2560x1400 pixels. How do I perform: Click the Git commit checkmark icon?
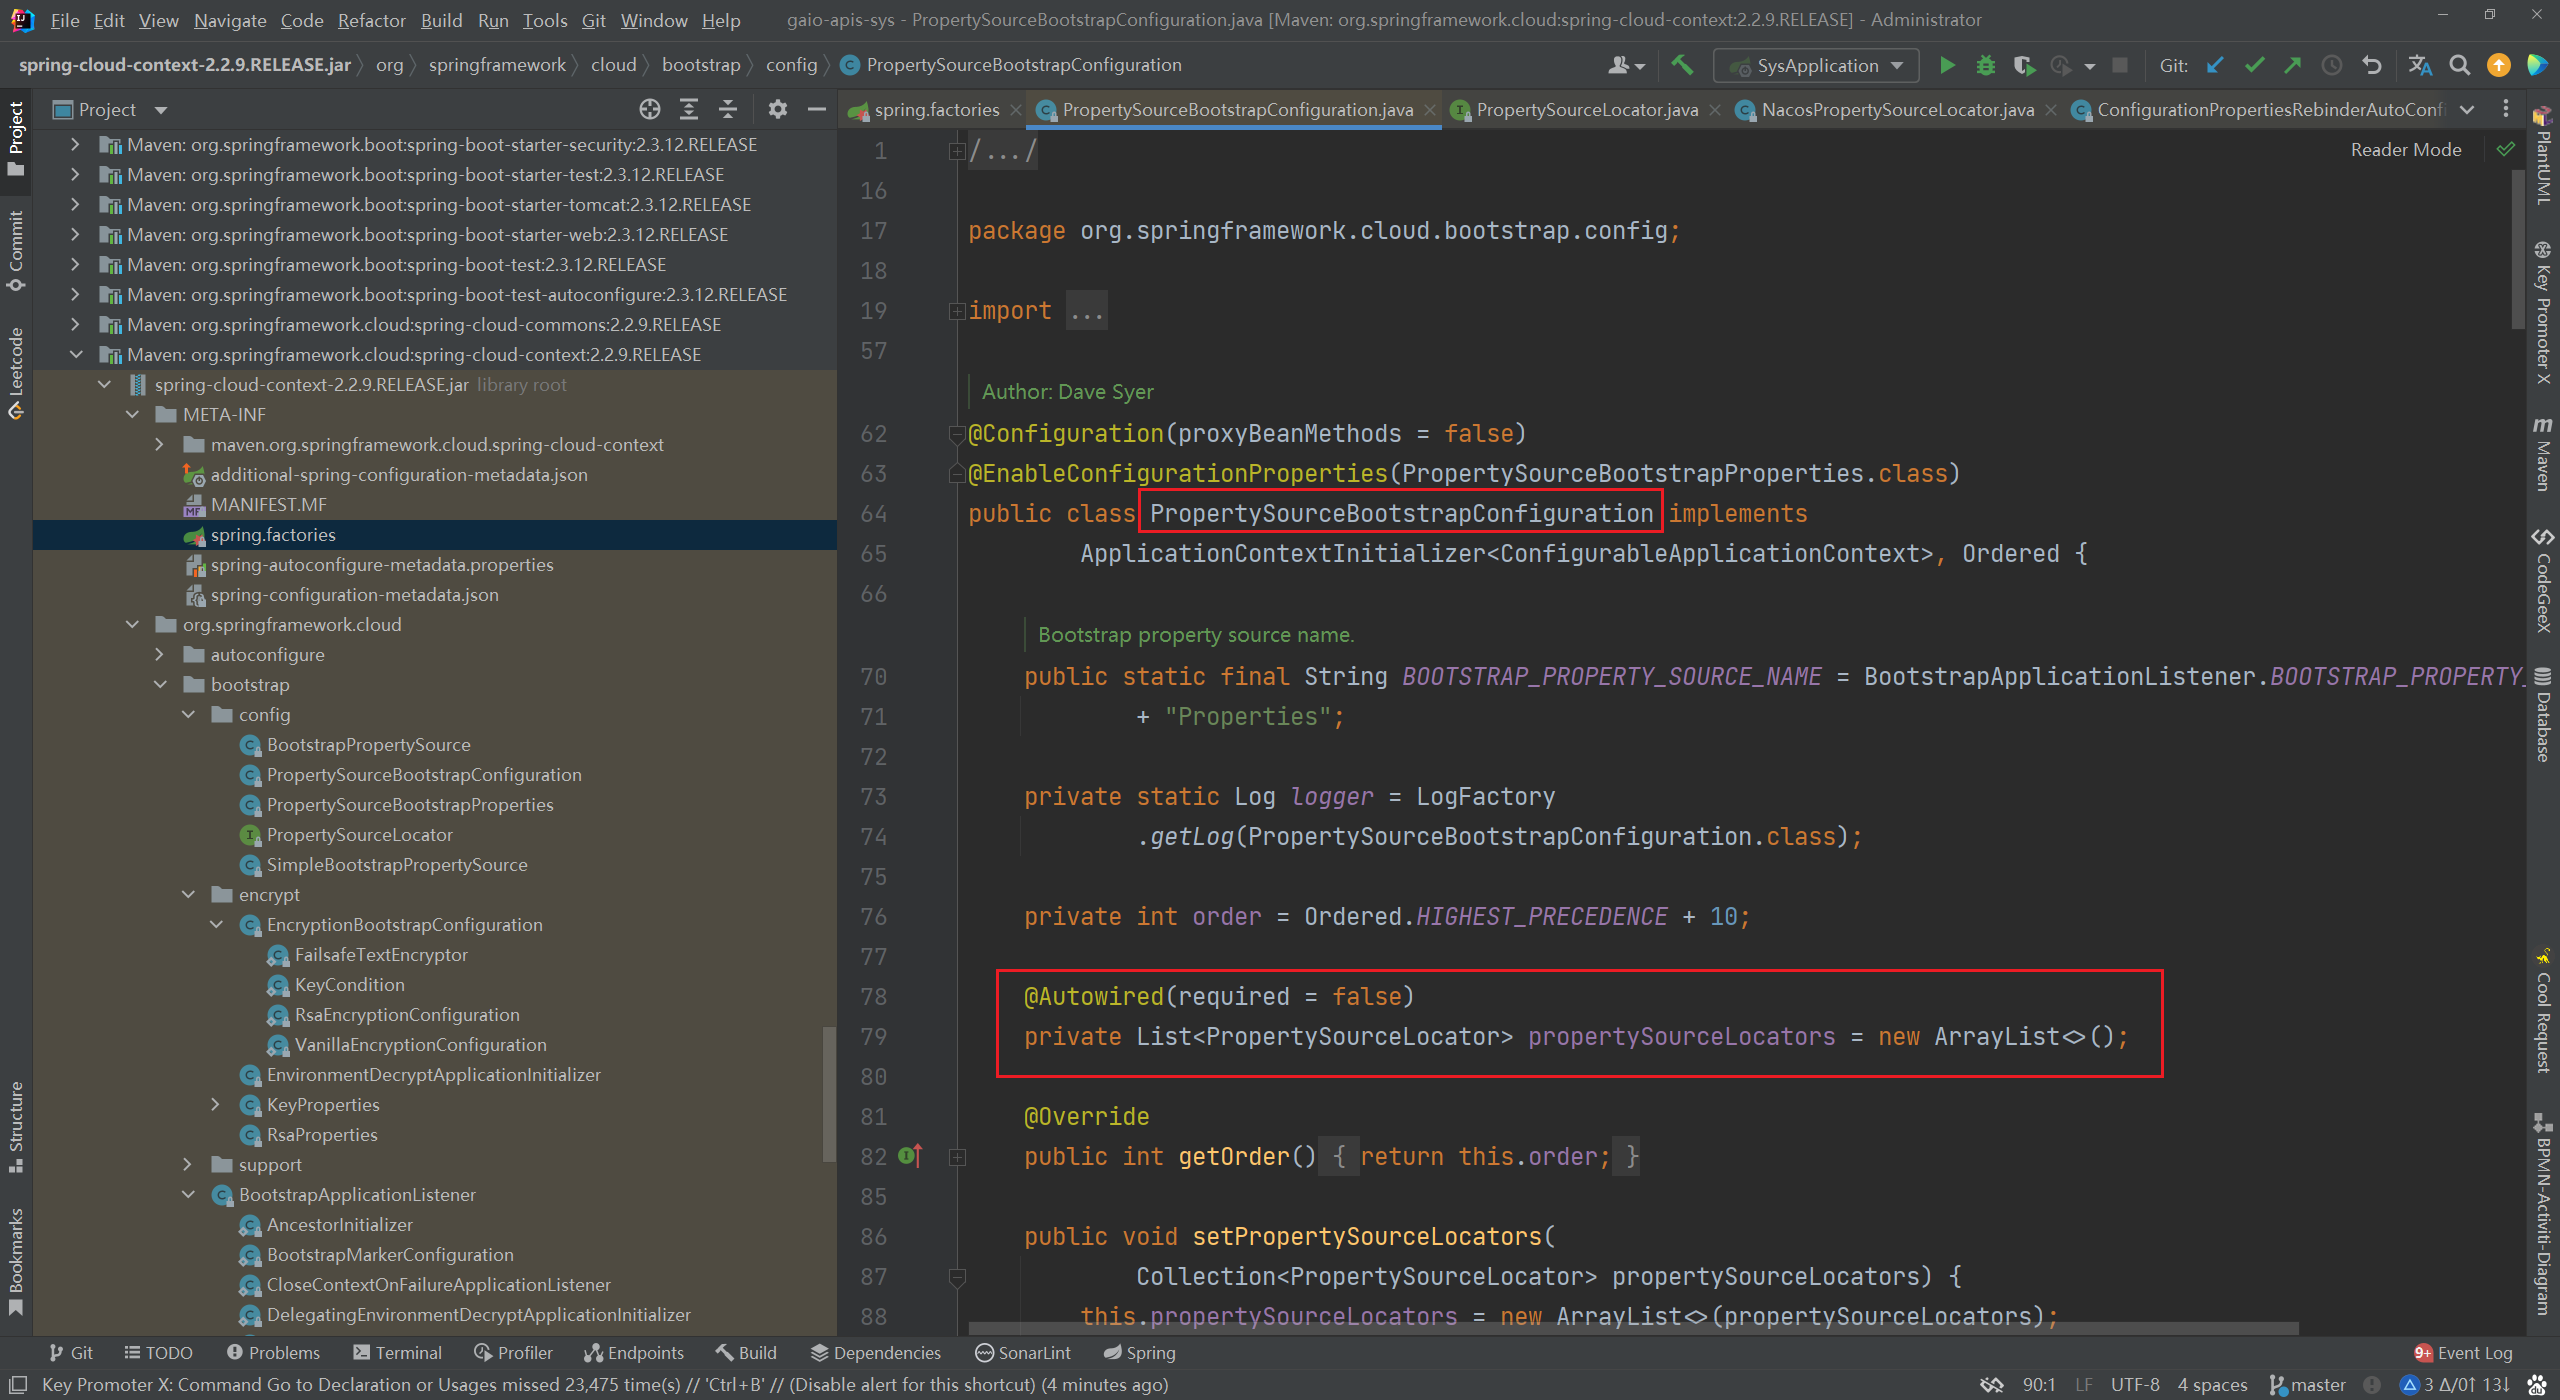tap(2254, 65)
